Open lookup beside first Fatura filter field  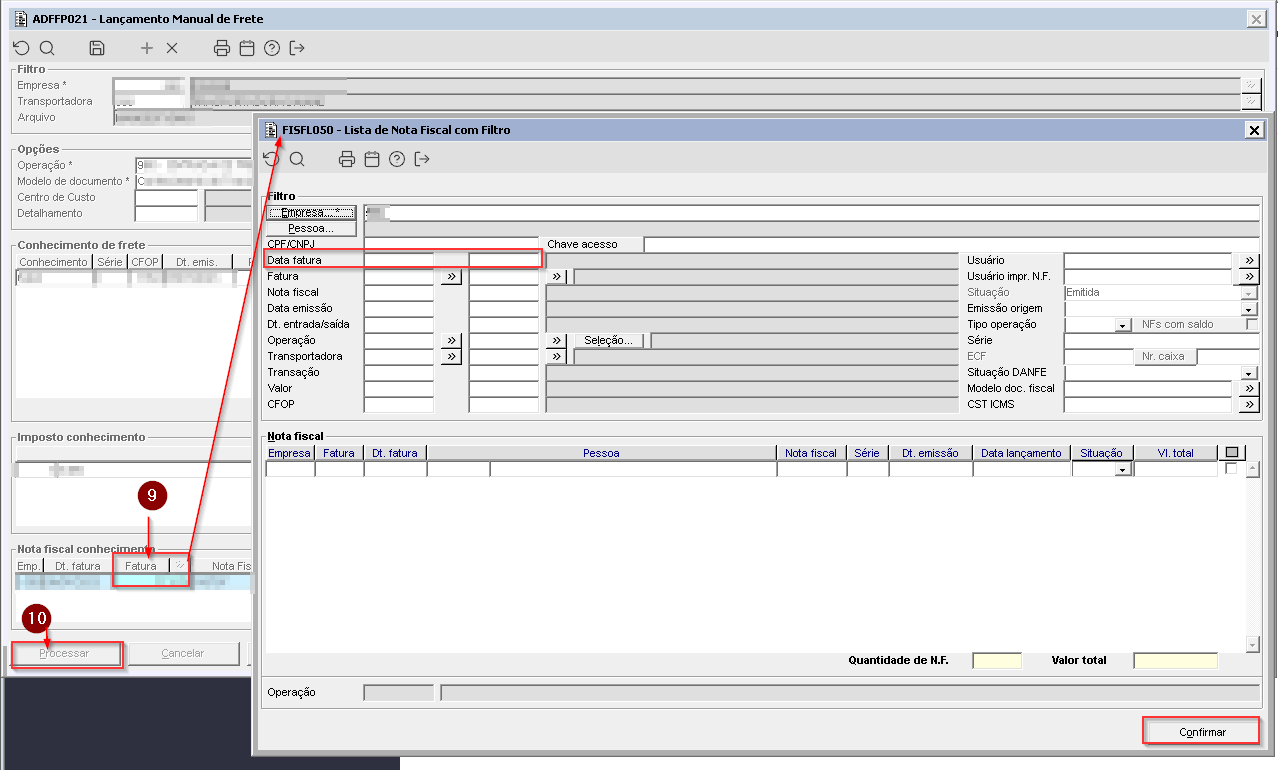click(x=451, y=276)
